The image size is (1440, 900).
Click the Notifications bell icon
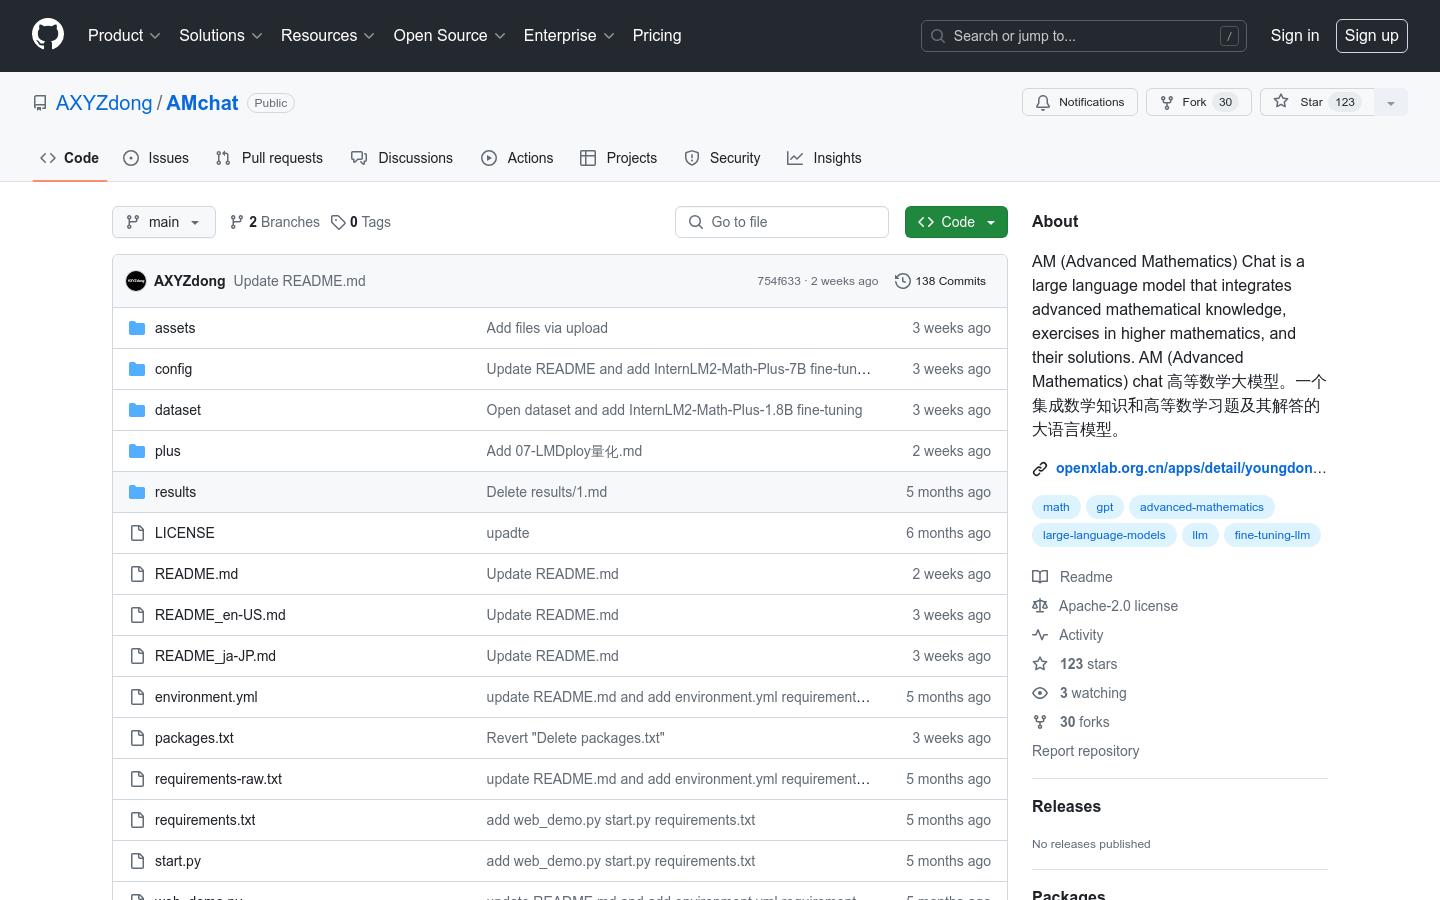pos(1043,102)
